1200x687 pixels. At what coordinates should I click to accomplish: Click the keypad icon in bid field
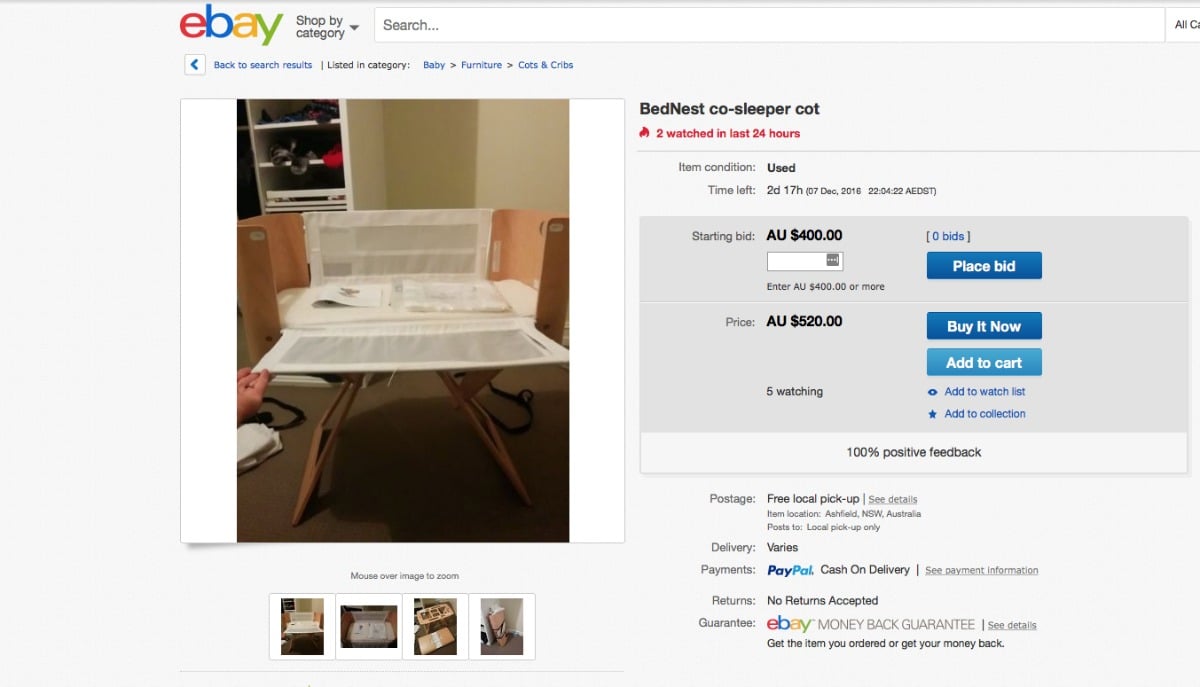[x=834, y=260]
